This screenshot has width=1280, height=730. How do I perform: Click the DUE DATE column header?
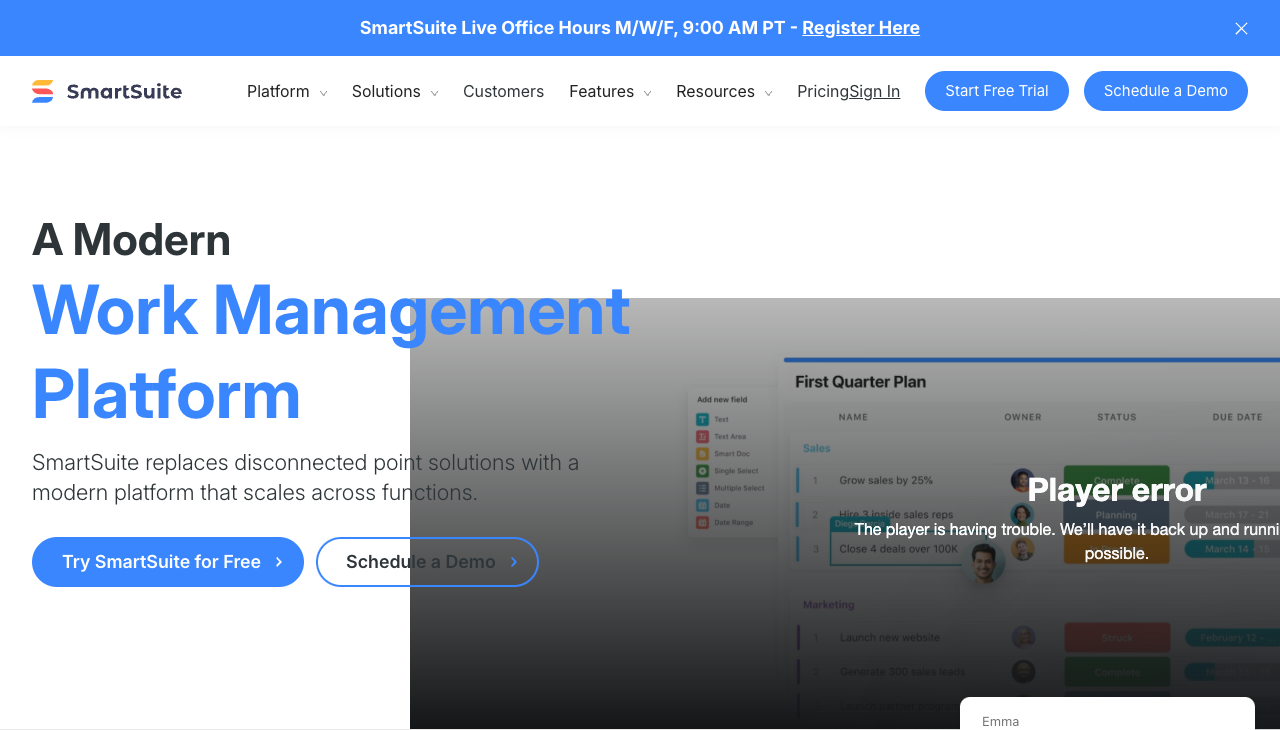pyautogui.click(x=1238, y=417)
